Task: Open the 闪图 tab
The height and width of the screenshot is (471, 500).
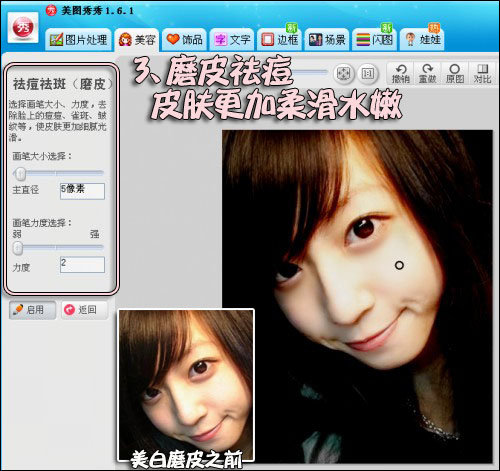Action: tap(374, 40)
